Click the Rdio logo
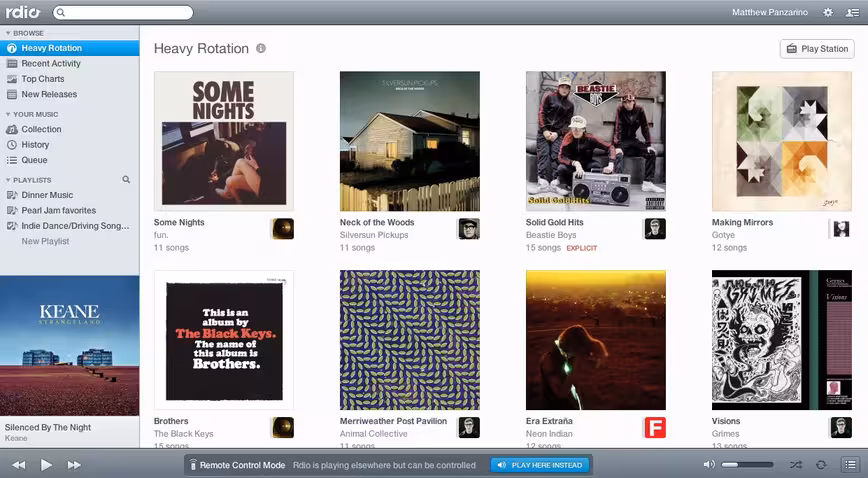The width and height of the screenshot is (868, 478). (23, 12)
